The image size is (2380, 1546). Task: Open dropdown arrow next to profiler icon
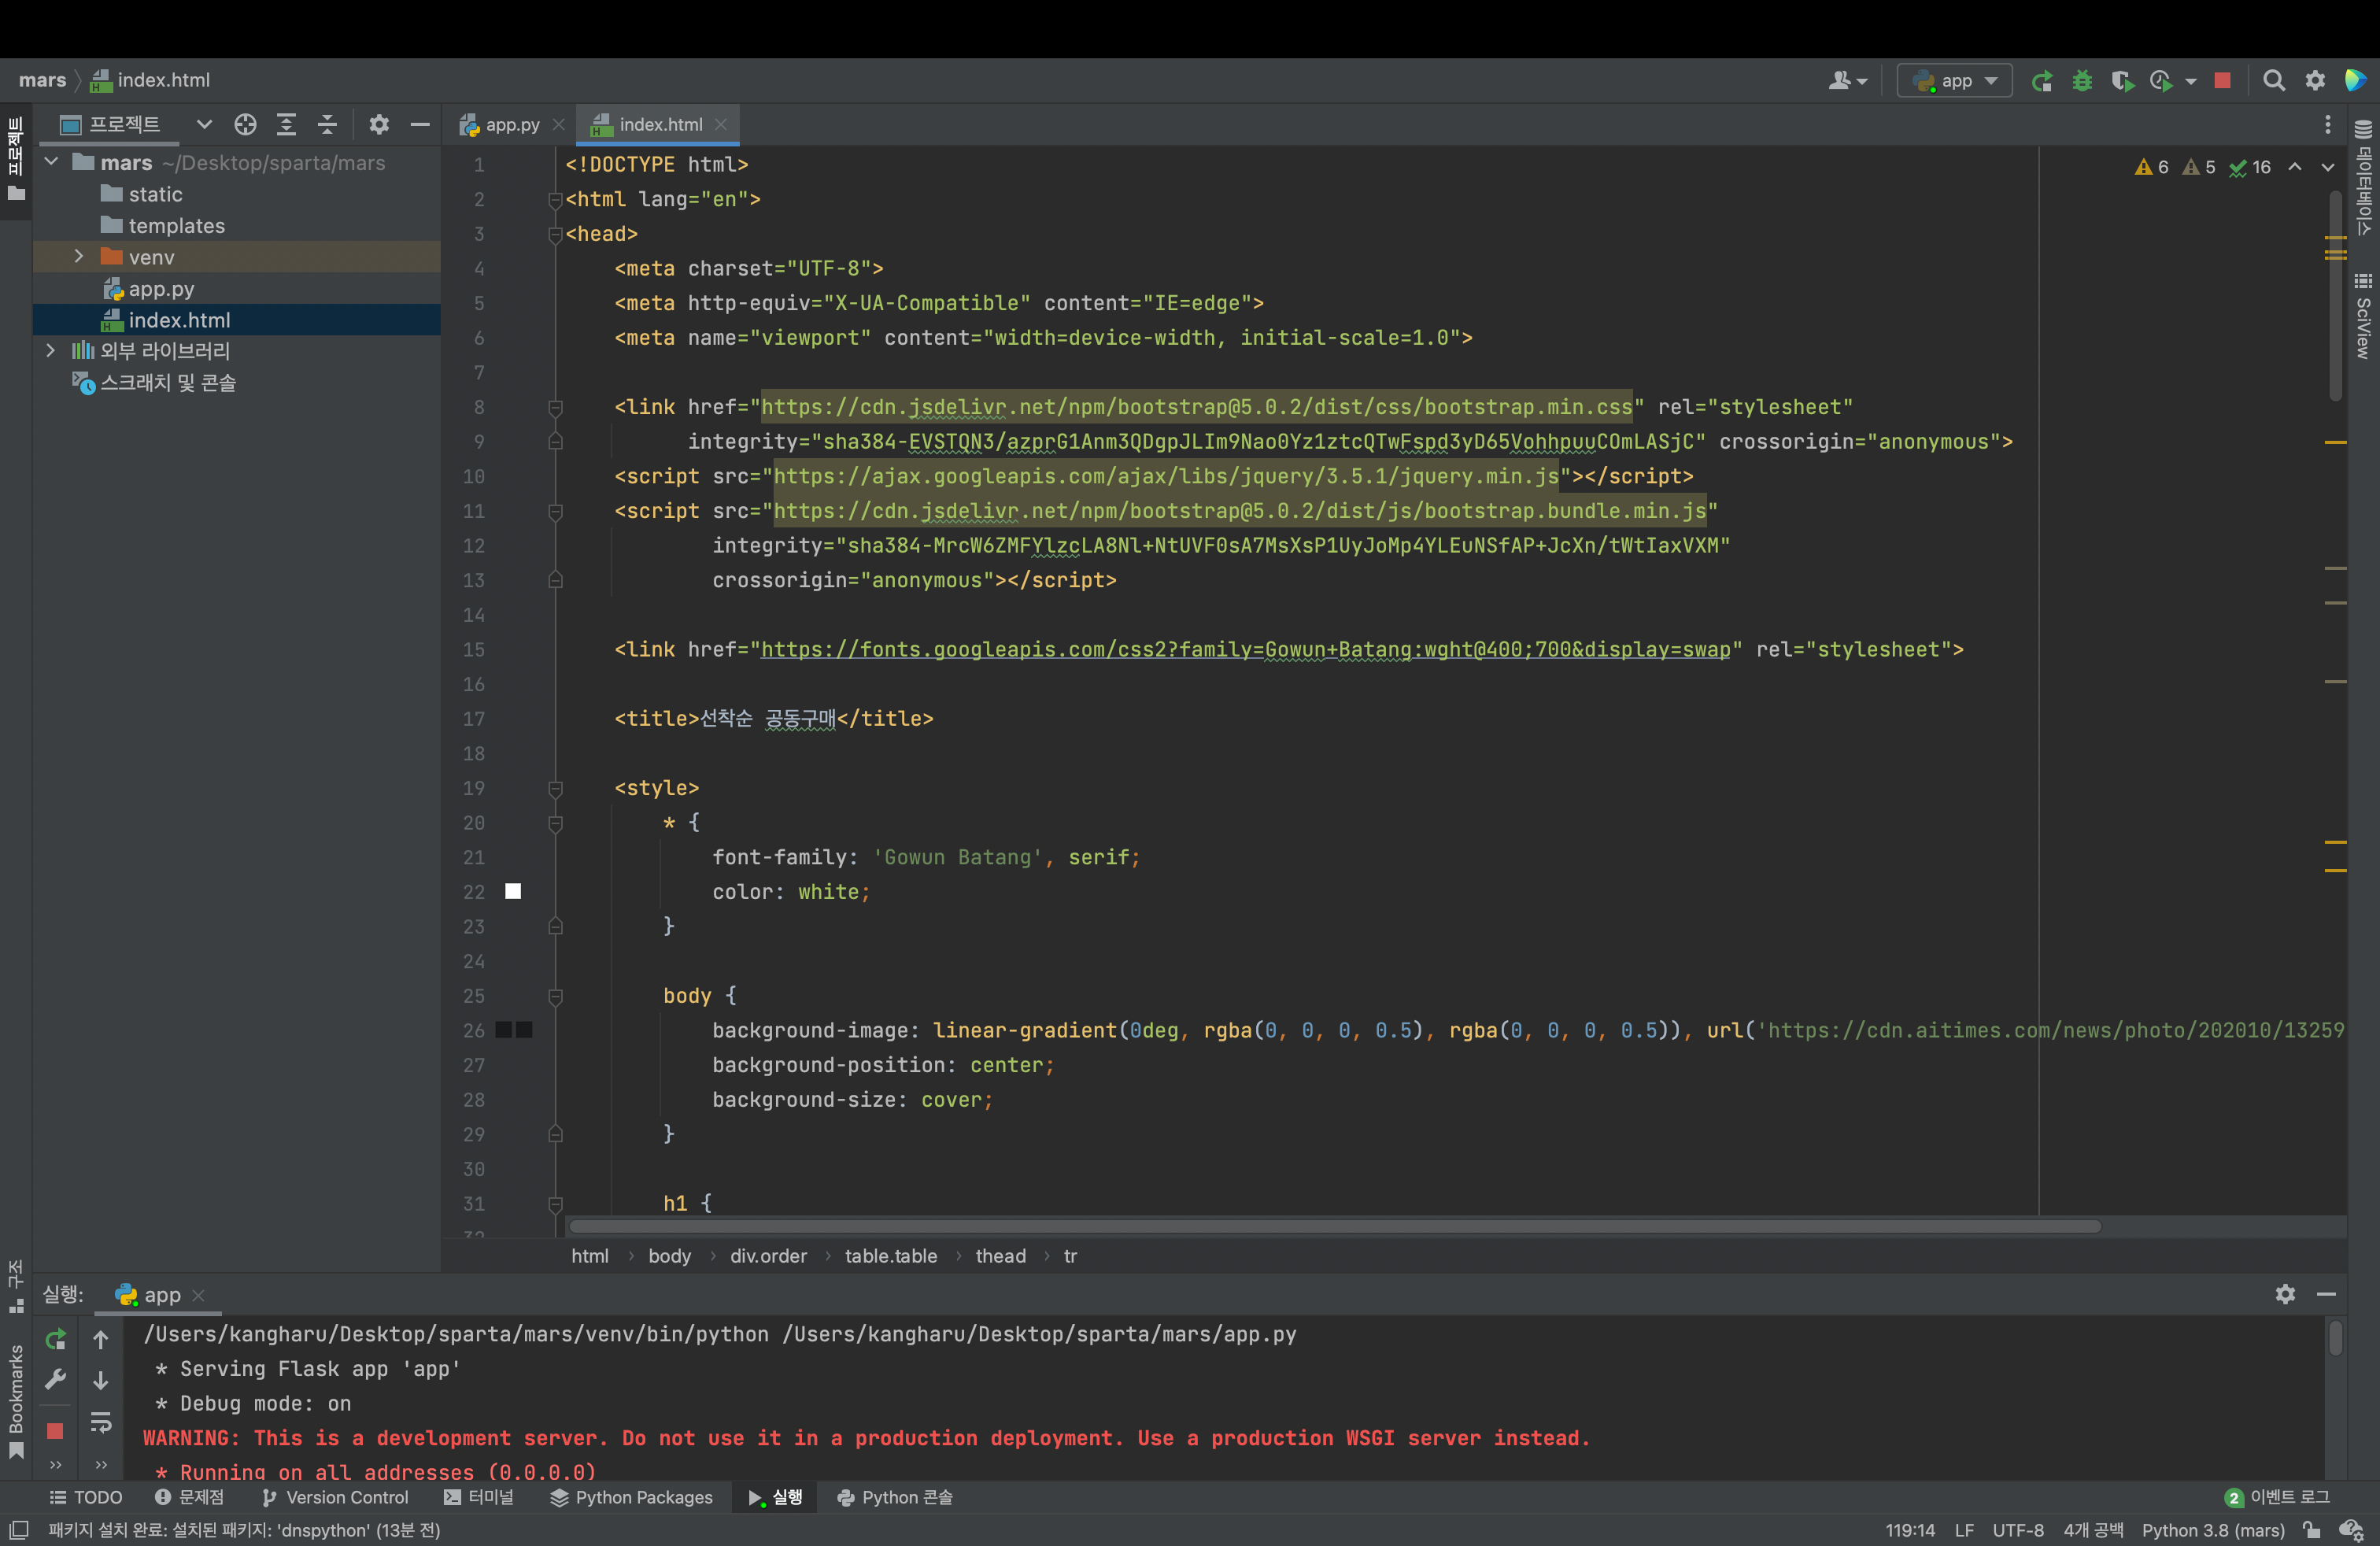click(x=2190, y=81)
